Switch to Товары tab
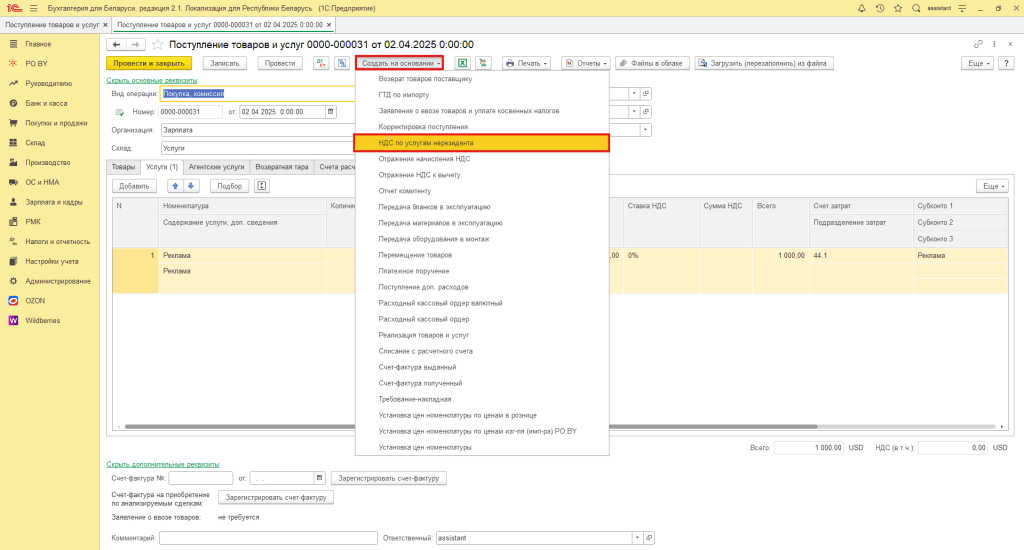 [123, 167]
